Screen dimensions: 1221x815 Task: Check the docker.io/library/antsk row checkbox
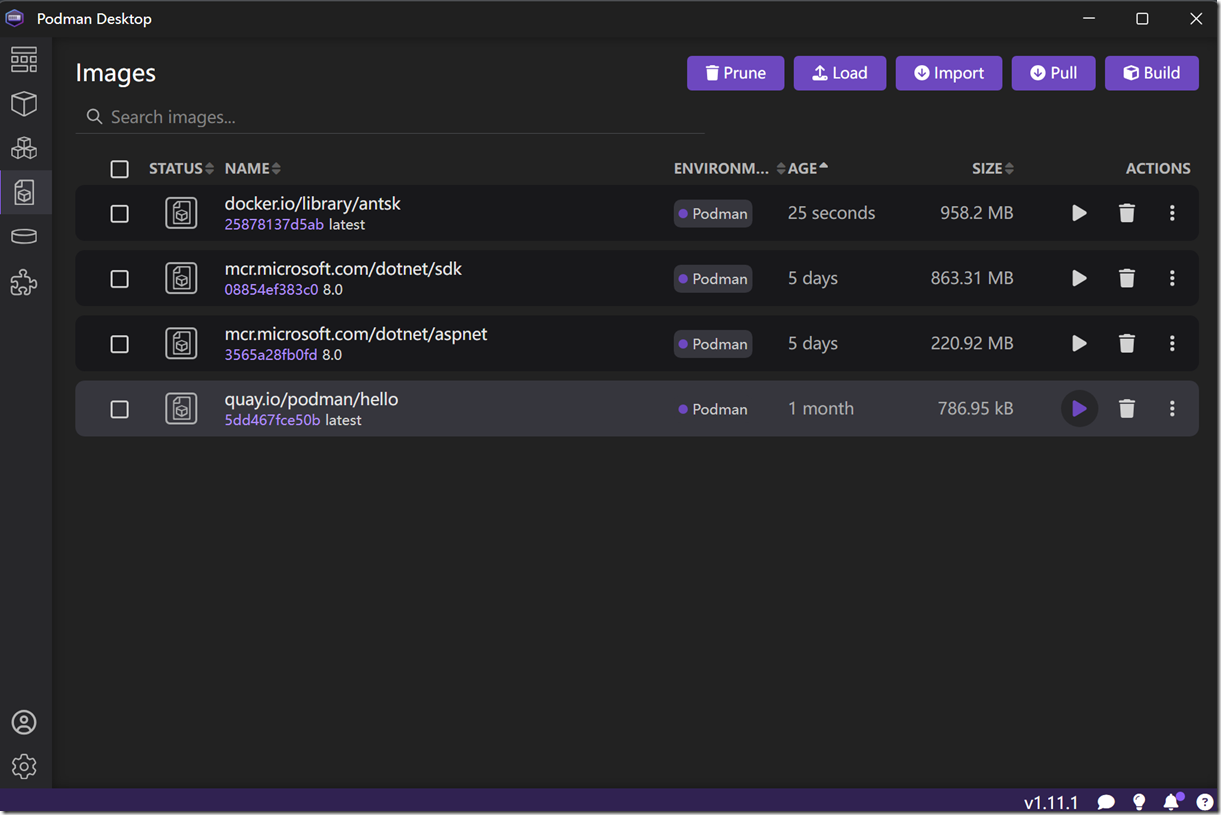click(119, 213)
